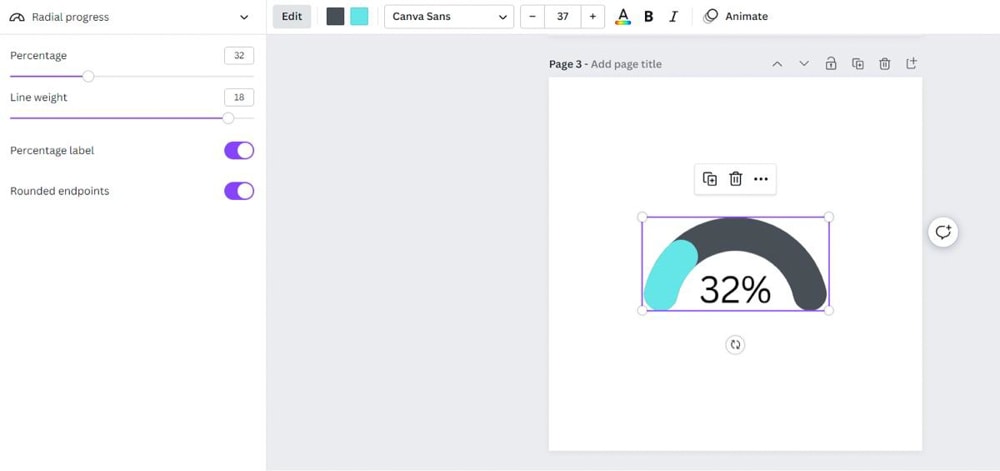Turn off the Rounded endpoints toggle

(239, 191)
